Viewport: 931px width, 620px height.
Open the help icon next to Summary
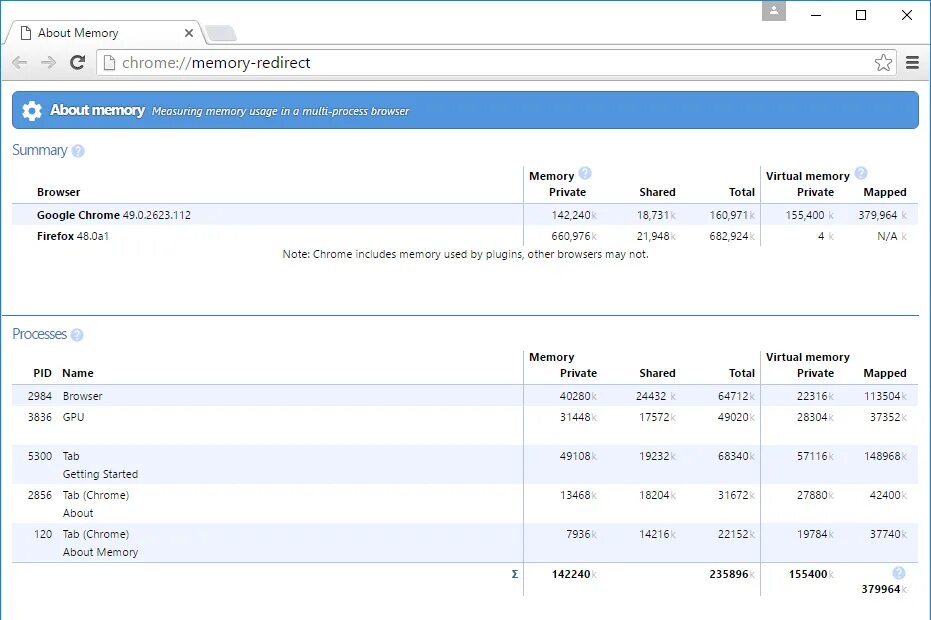(78, 151)
